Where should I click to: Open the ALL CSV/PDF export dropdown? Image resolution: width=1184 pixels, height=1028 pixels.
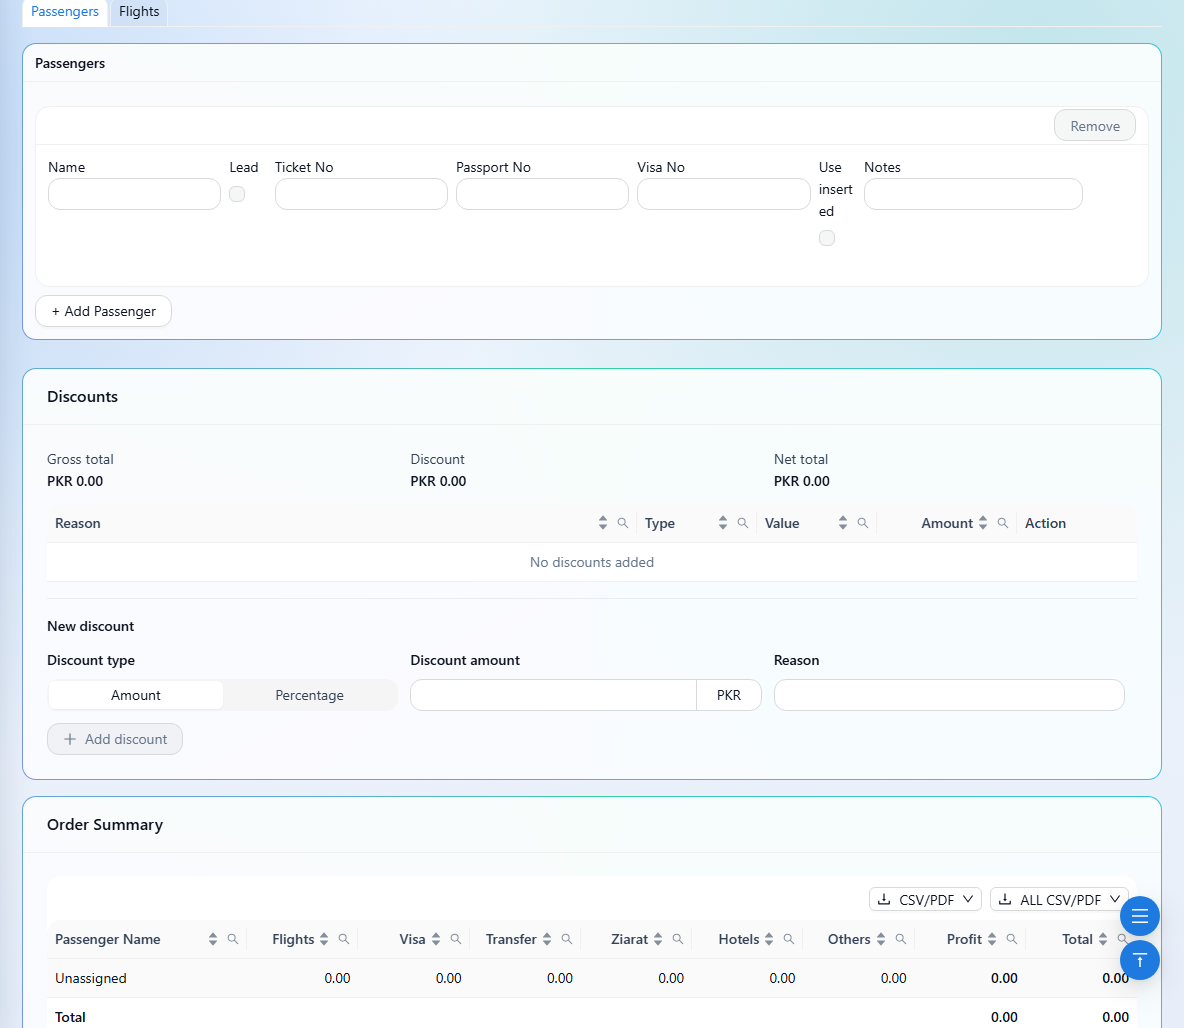click(1059, 900)
